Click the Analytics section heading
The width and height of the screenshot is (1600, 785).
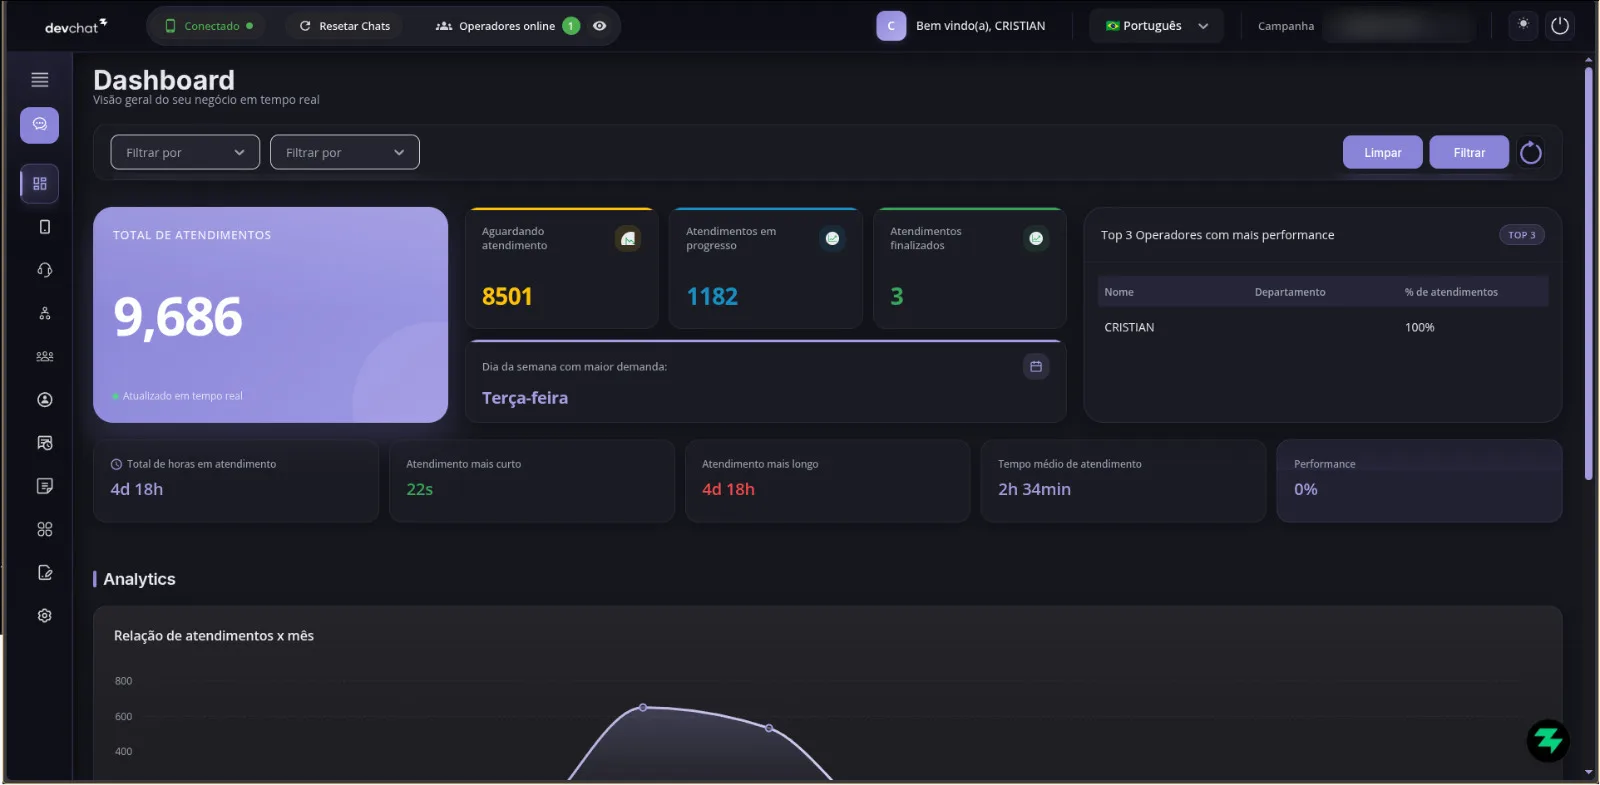(x=139, y=579)
